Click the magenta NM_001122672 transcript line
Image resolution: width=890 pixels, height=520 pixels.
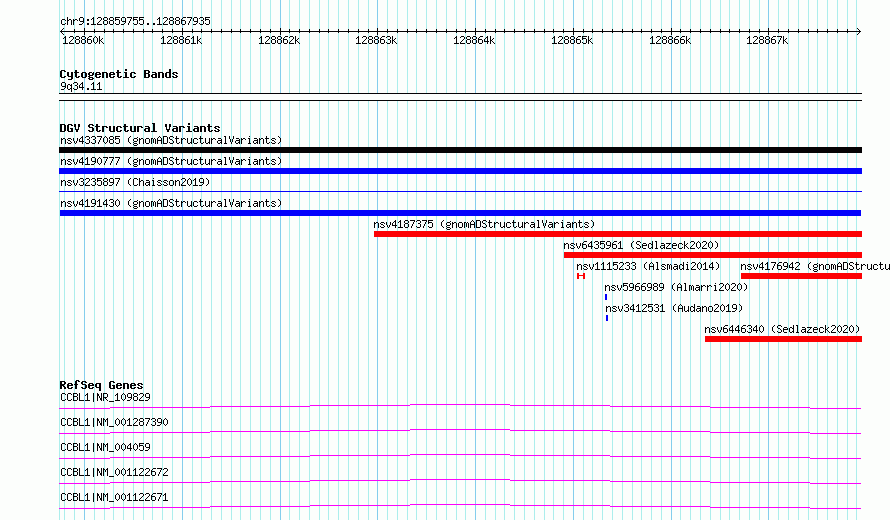tap(460, 481)
